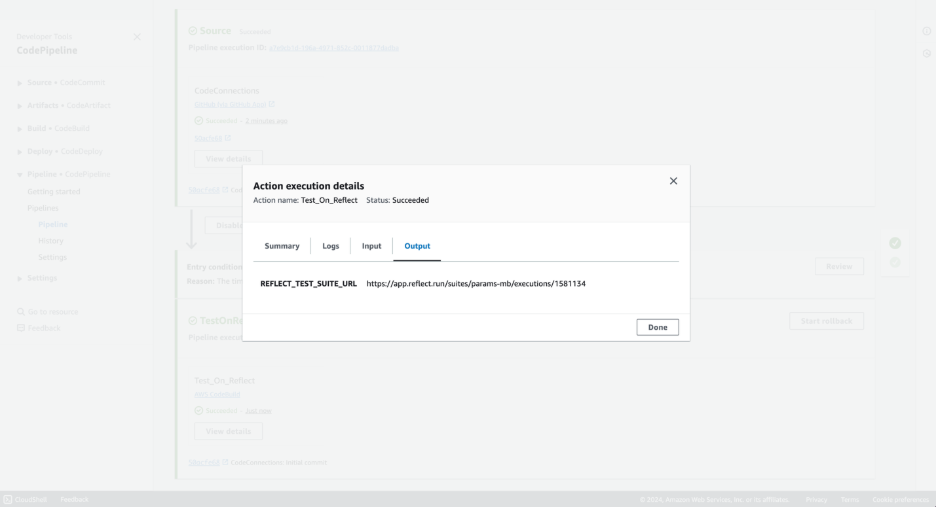Expand Build CodeBuild section
The width and height of the screenshot is (936, 507).
[x=20, y=129]
